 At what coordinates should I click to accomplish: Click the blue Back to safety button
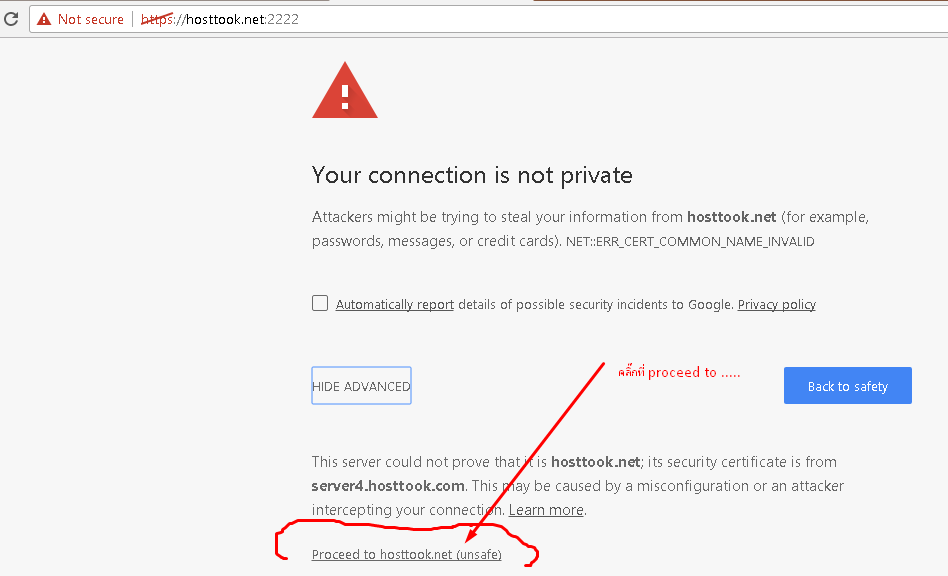[848, 386]
